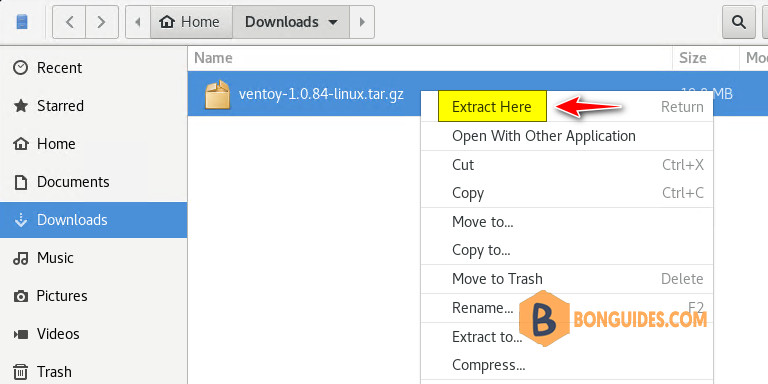
Task: Choose Compress... menu entry
Action: (567, 365)
